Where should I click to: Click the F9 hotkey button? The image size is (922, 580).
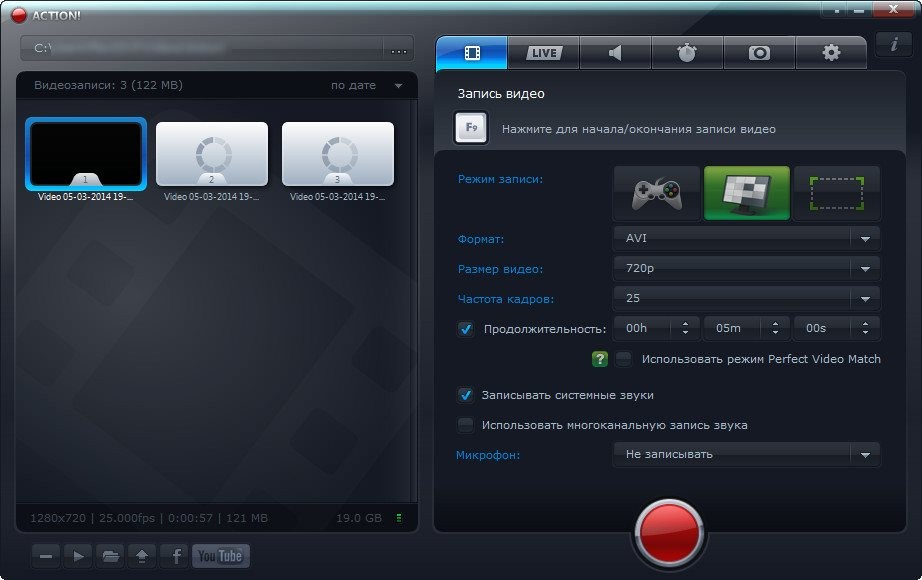(x=471, y=128)
